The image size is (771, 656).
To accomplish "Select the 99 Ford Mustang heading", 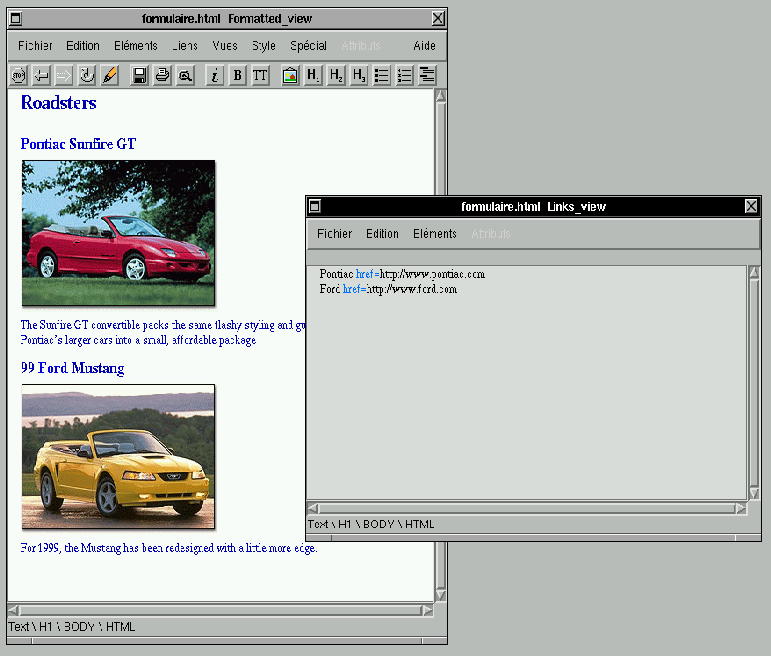I will point(72,368).
